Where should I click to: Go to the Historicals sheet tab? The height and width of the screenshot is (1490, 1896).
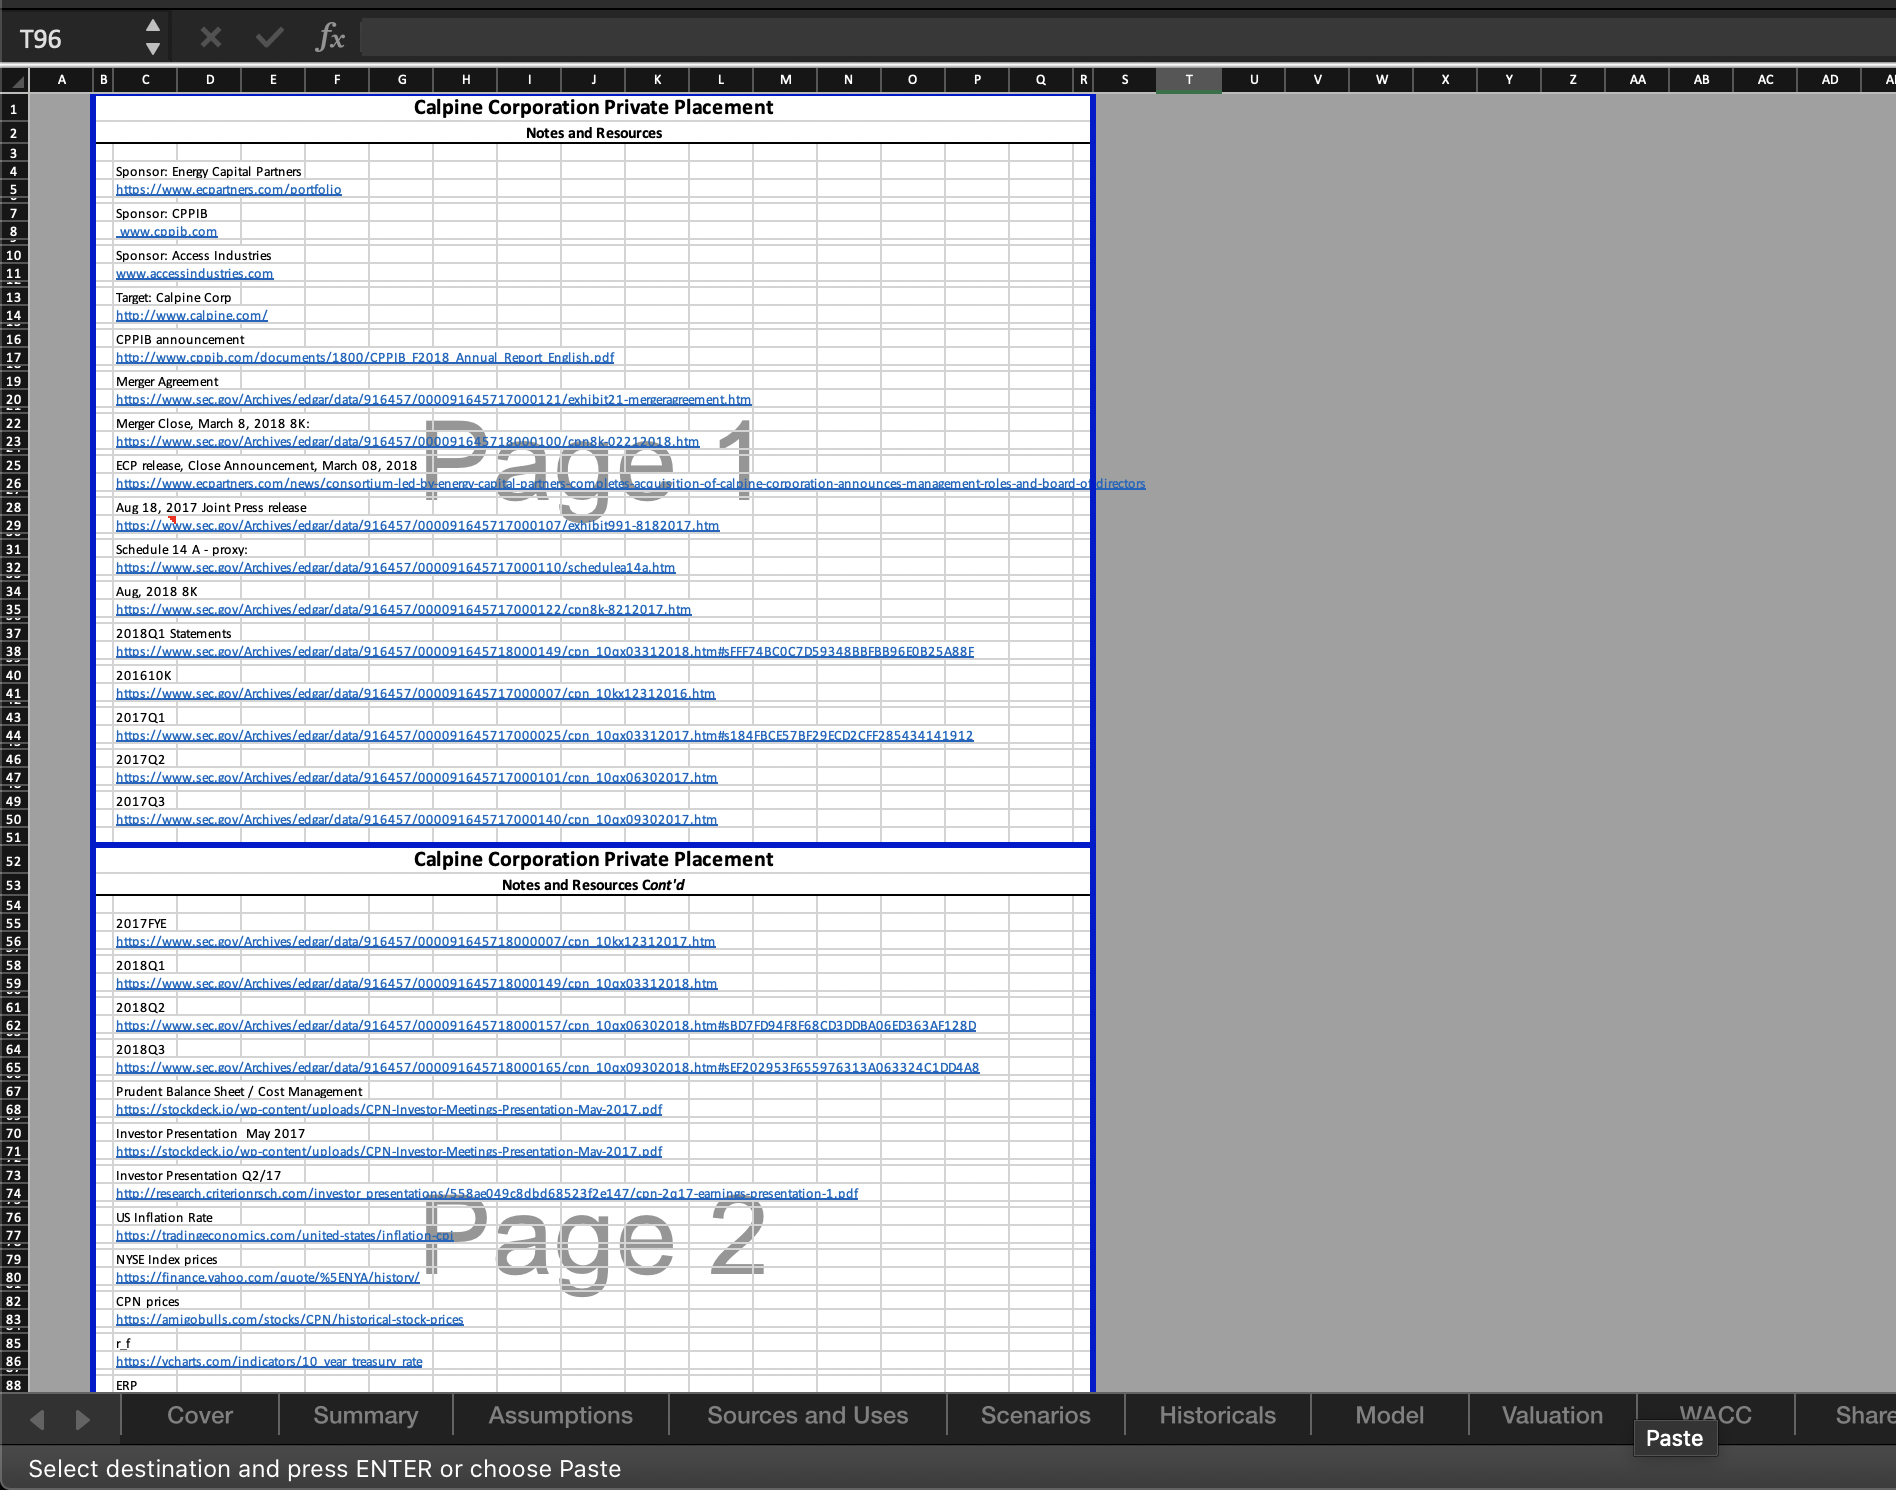click(x=1217, y=1416)
